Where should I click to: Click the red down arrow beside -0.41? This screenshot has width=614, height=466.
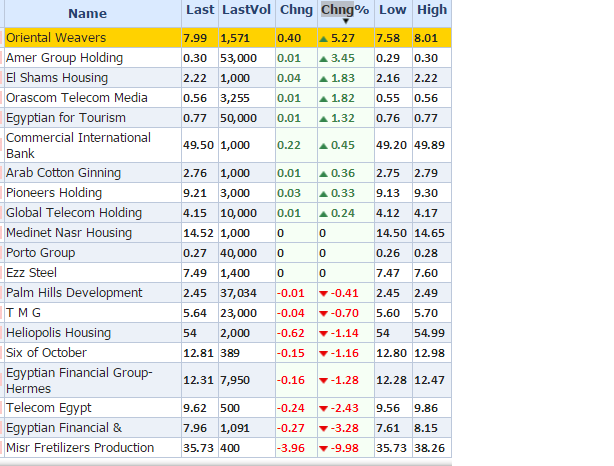tap(323, 294)
